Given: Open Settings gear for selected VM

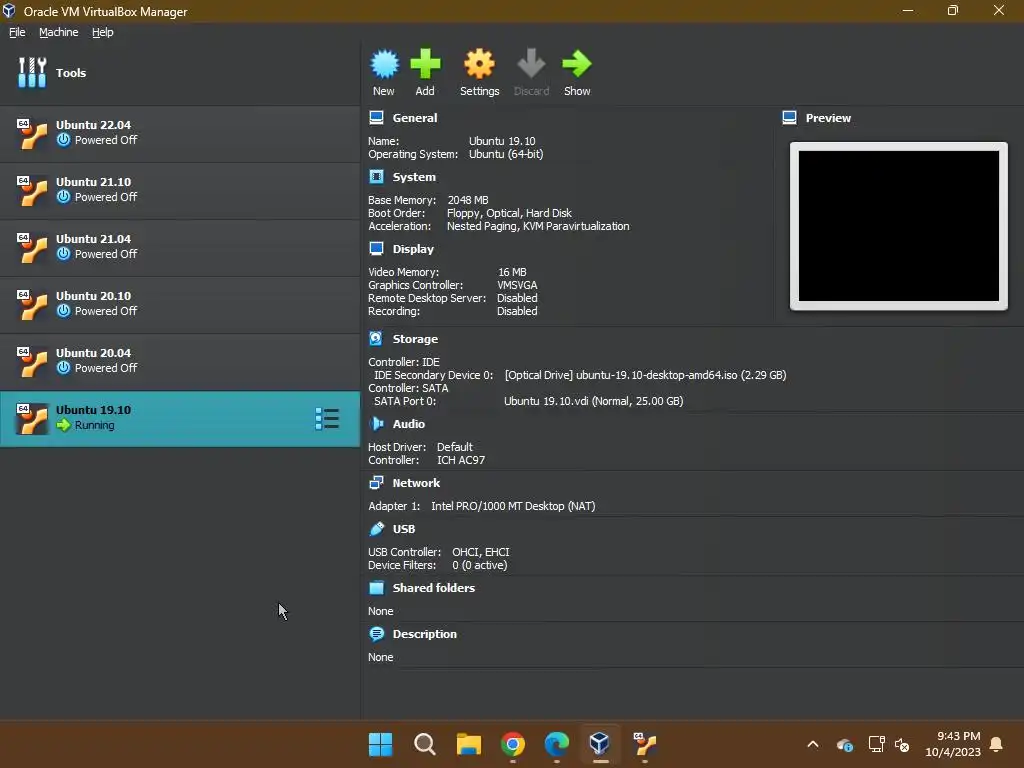Looking at the screenshot, I should 479,64.
